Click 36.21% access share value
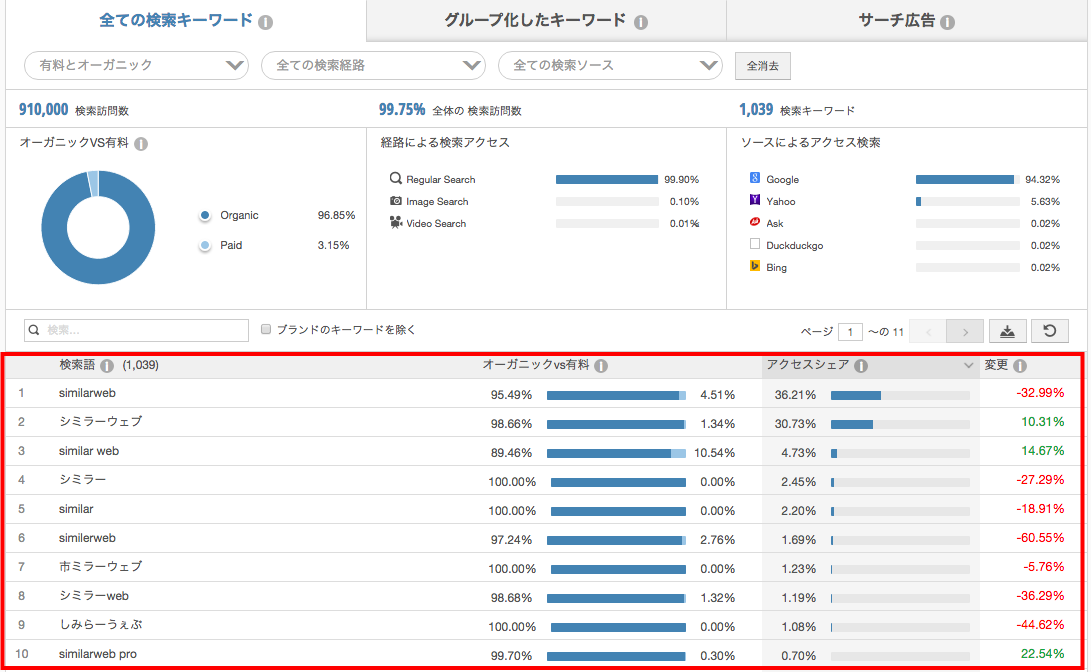Image resolution: width=1091 pixels, height=672 pixels. pyautogui.click(x=795, y=395)
